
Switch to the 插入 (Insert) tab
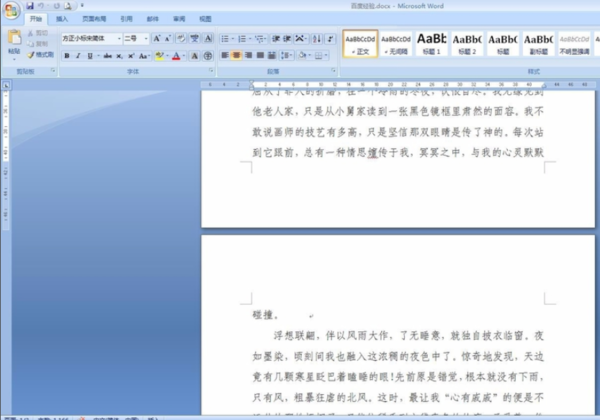(62, 19)
